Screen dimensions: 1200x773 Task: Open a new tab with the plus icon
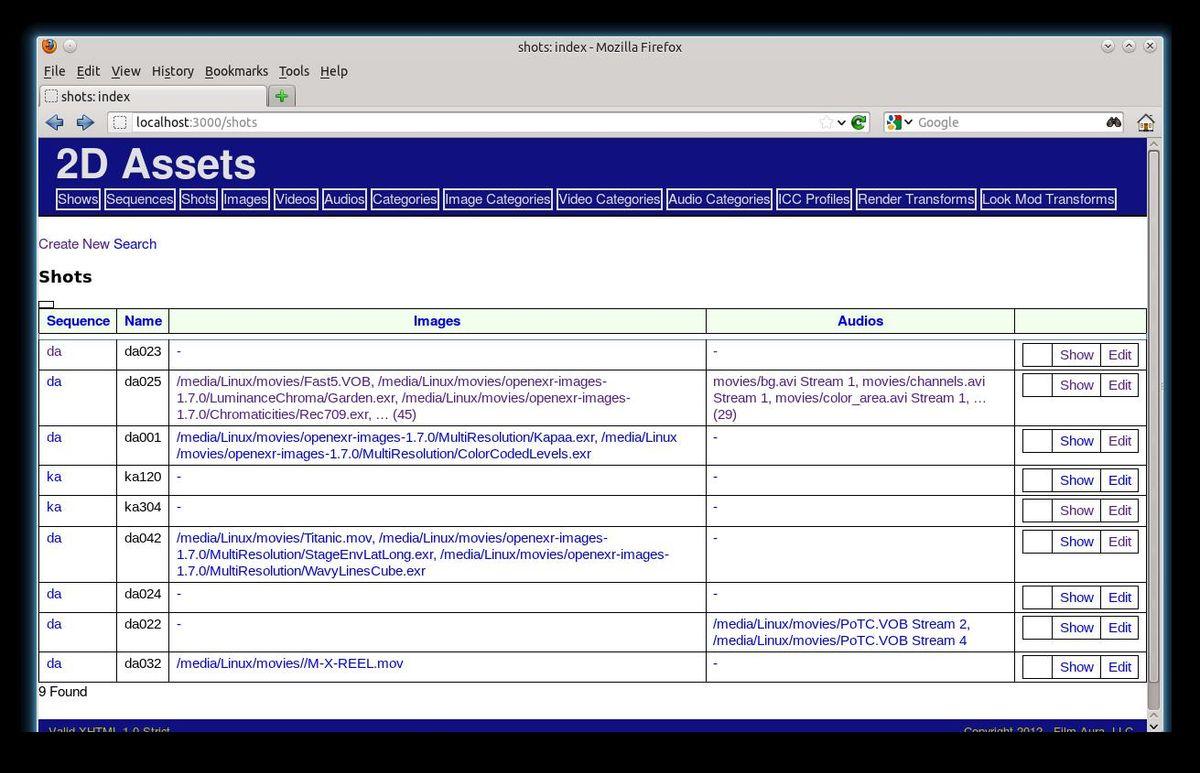pyautogui.click(x=282, y=96)
